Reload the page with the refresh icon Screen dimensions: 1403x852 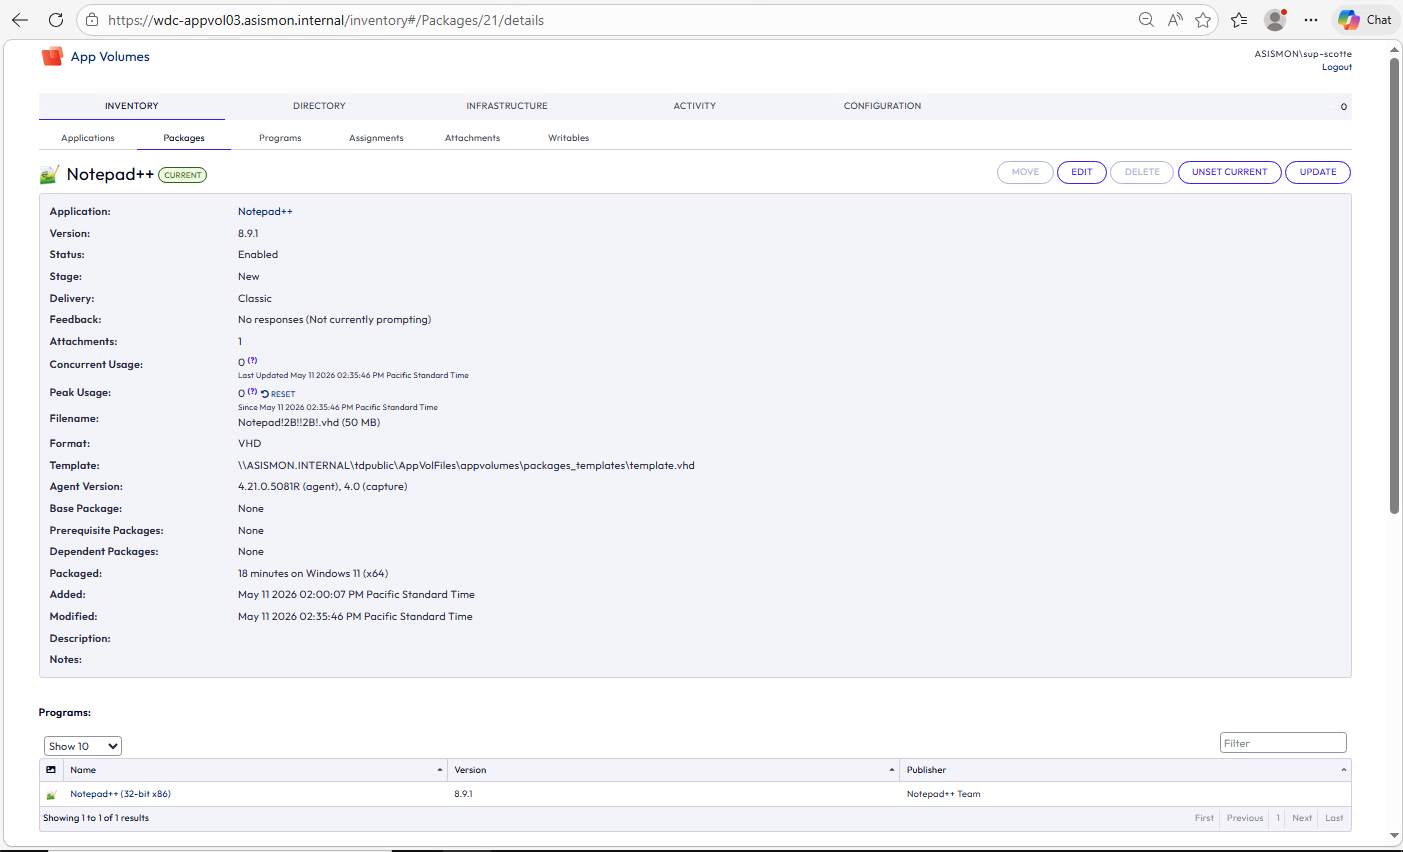point(56,20)
